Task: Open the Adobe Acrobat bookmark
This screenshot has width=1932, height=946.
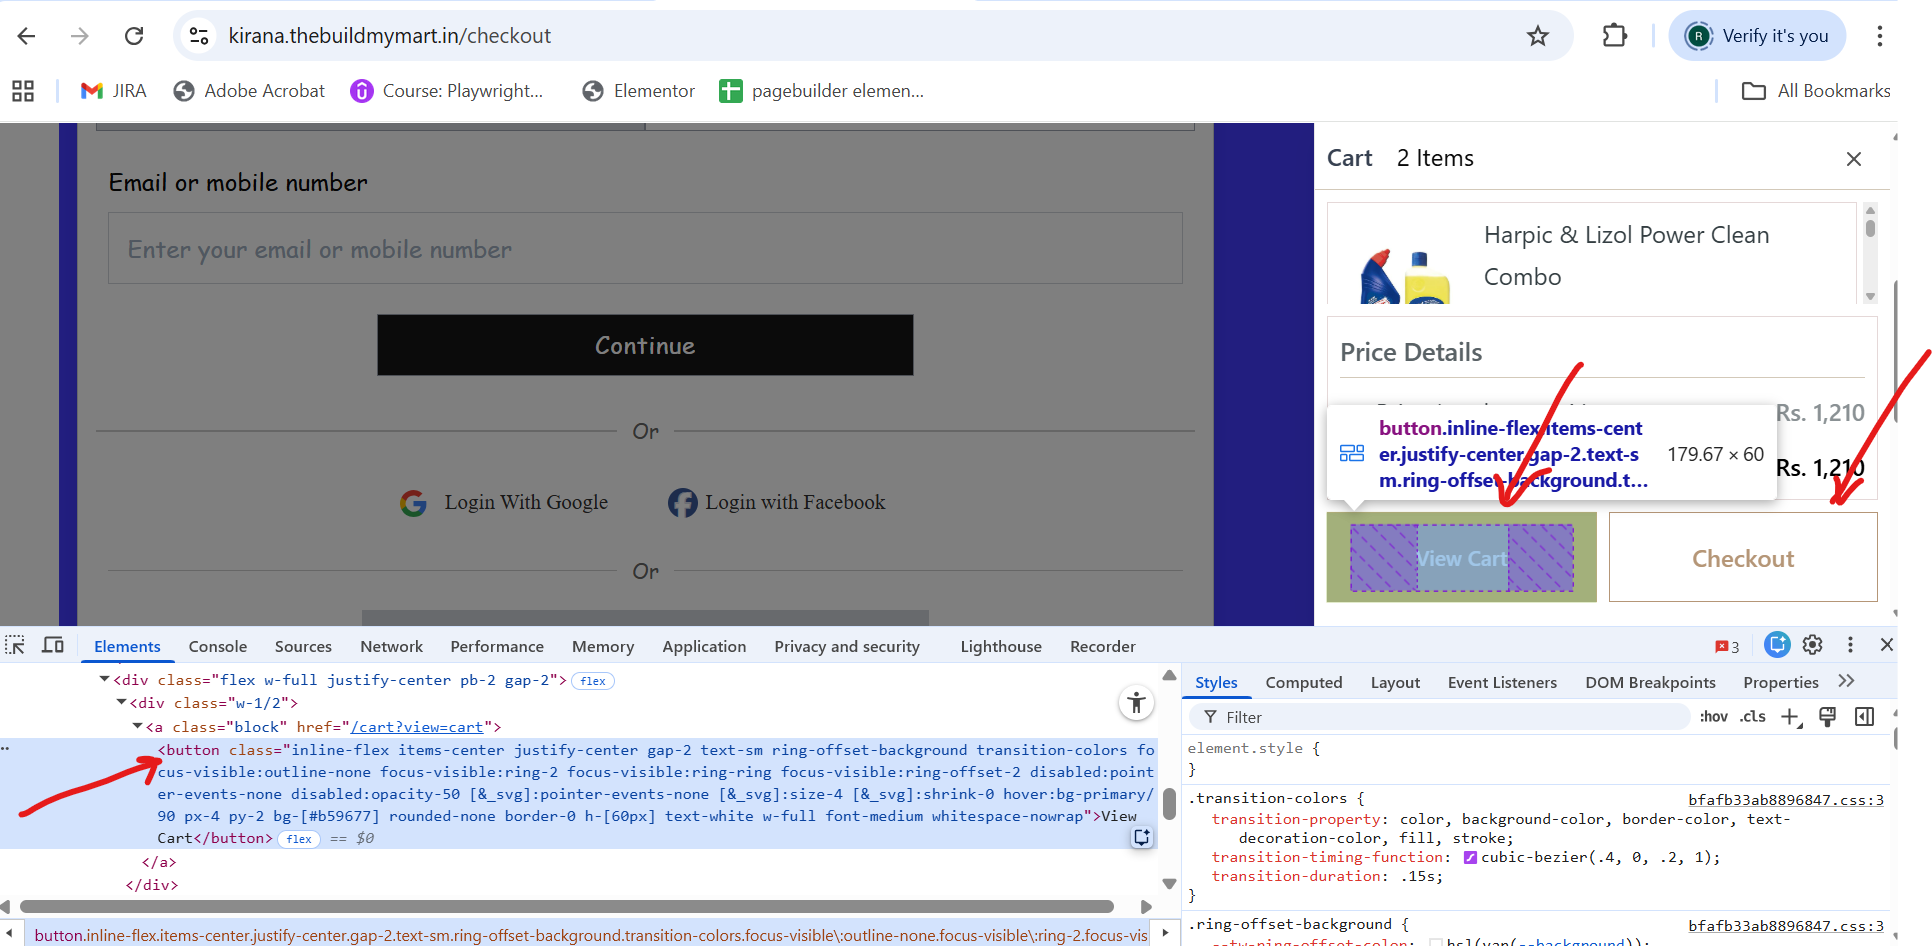Action: tap(249, 91)
